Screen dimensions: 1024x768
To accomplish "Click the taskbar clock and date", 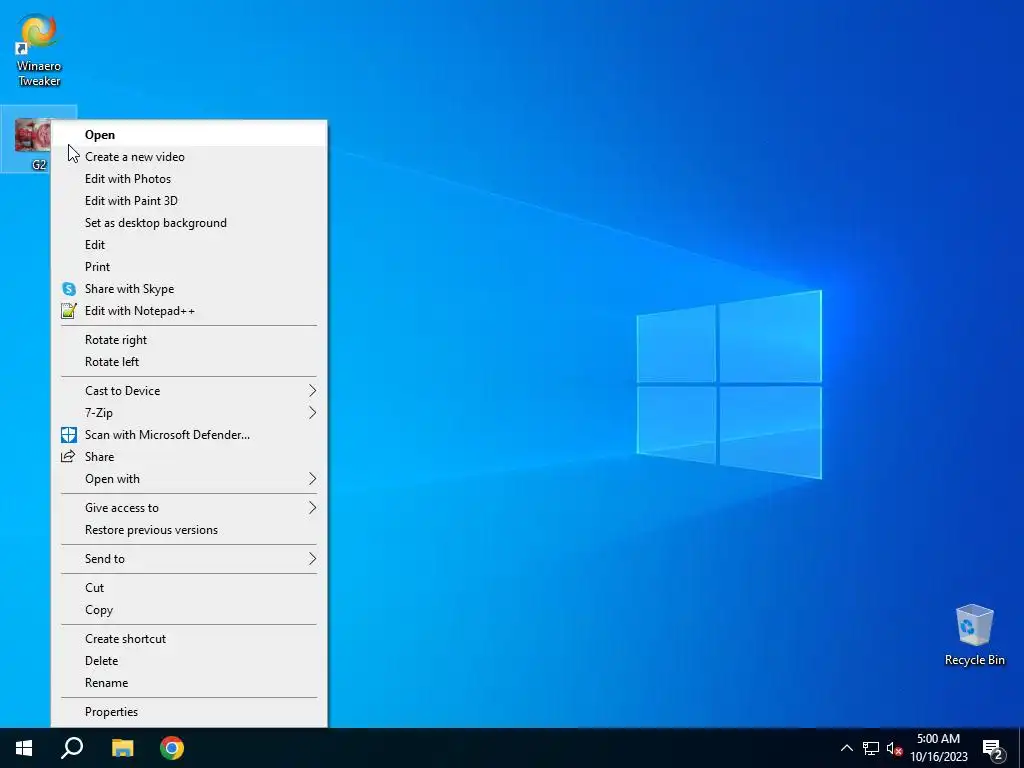I will 938,748.
